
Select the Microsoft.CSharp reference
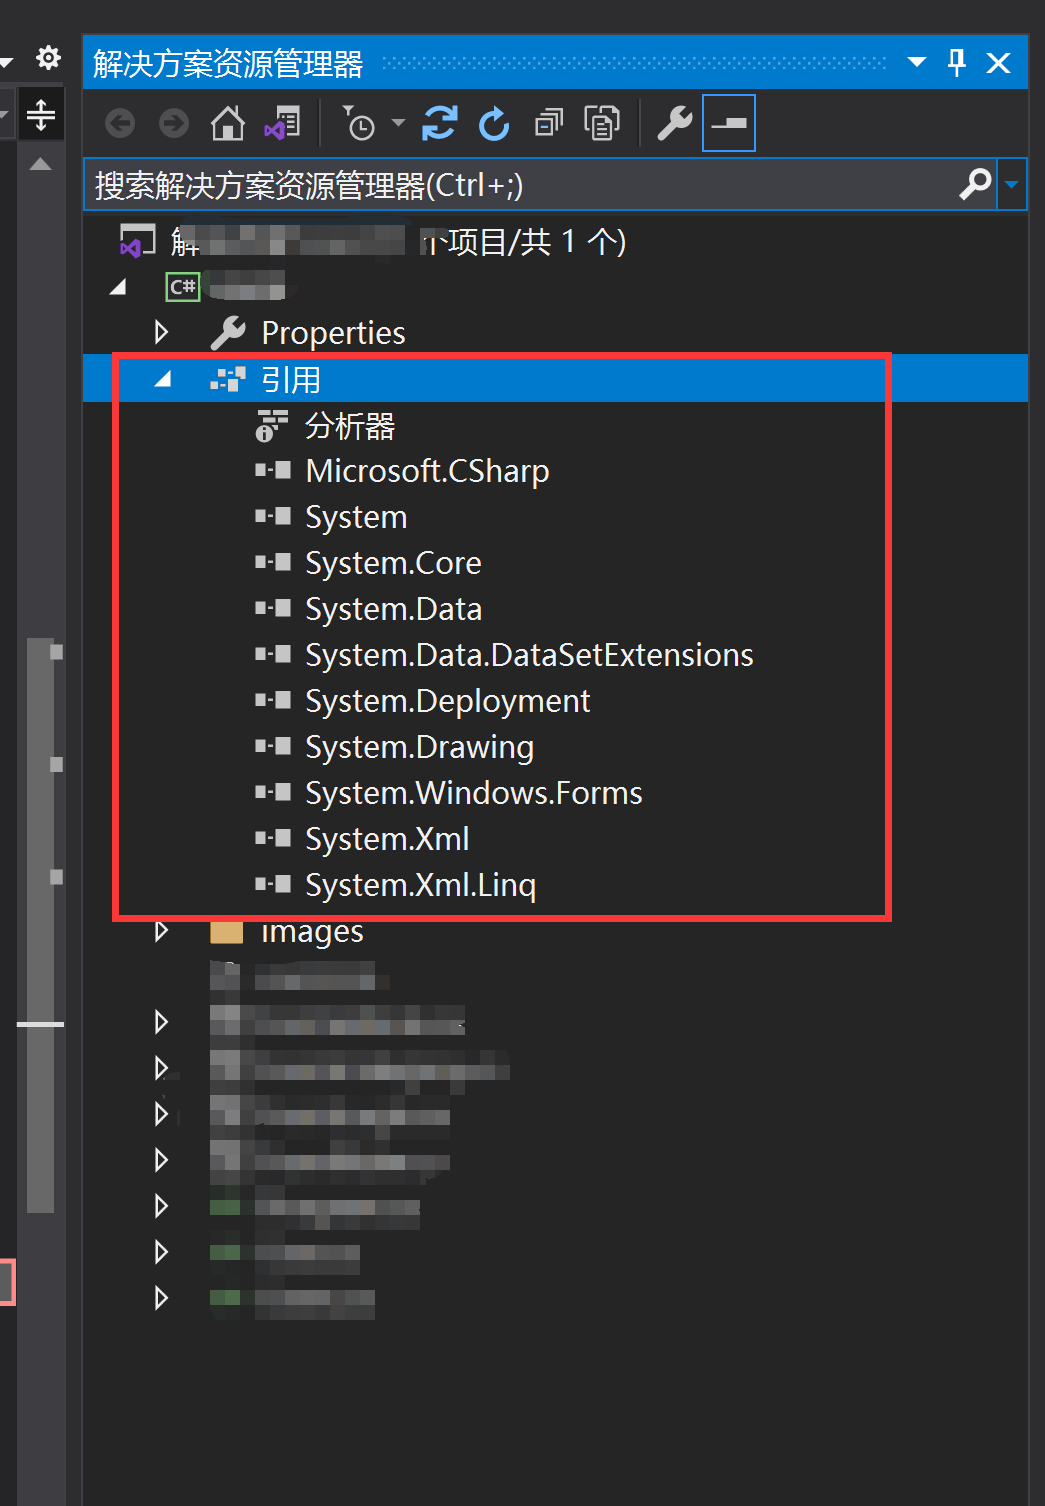tap(427, 471)
